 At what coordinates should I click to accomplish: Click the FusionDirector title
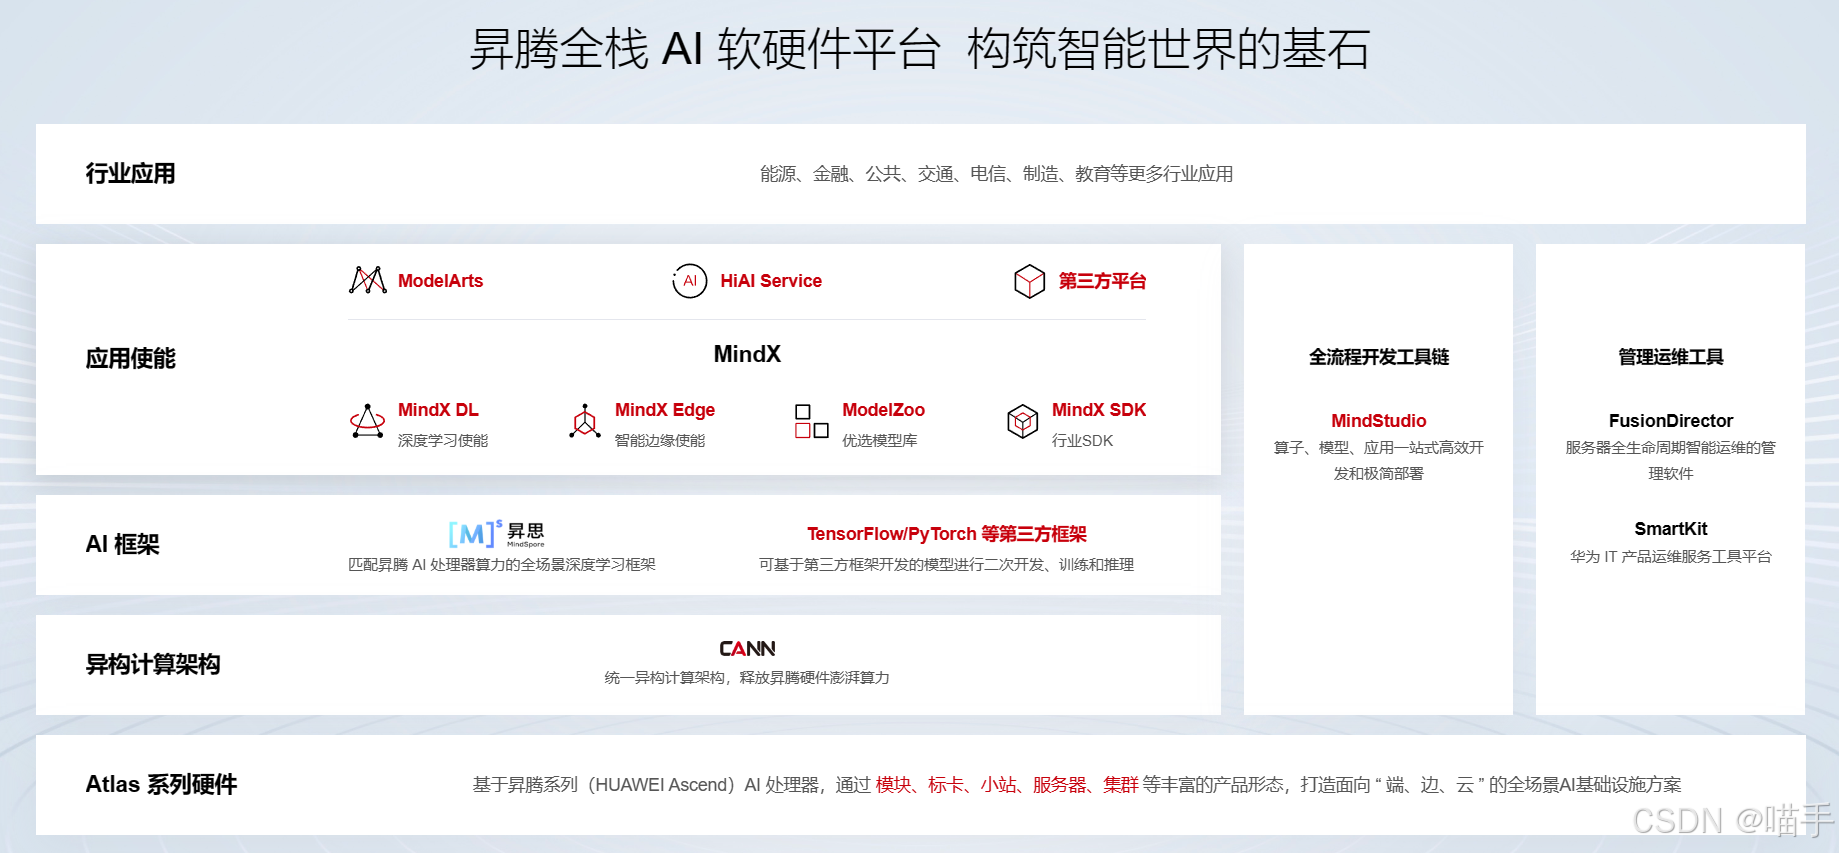(1671, 421)
